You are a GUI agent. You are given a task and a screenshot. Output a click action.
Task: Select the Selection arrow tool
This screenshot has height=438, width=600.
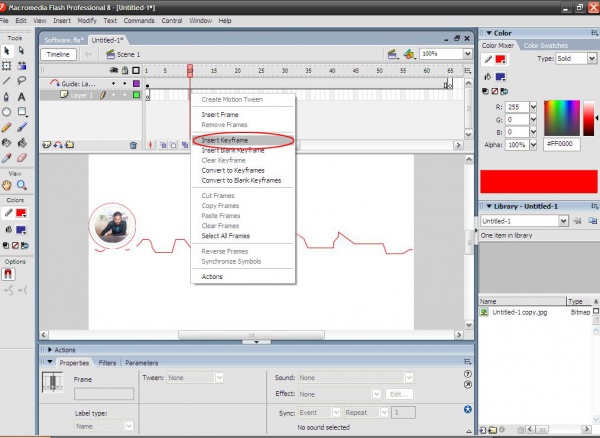pyautogui.click(x=7, y=50)
